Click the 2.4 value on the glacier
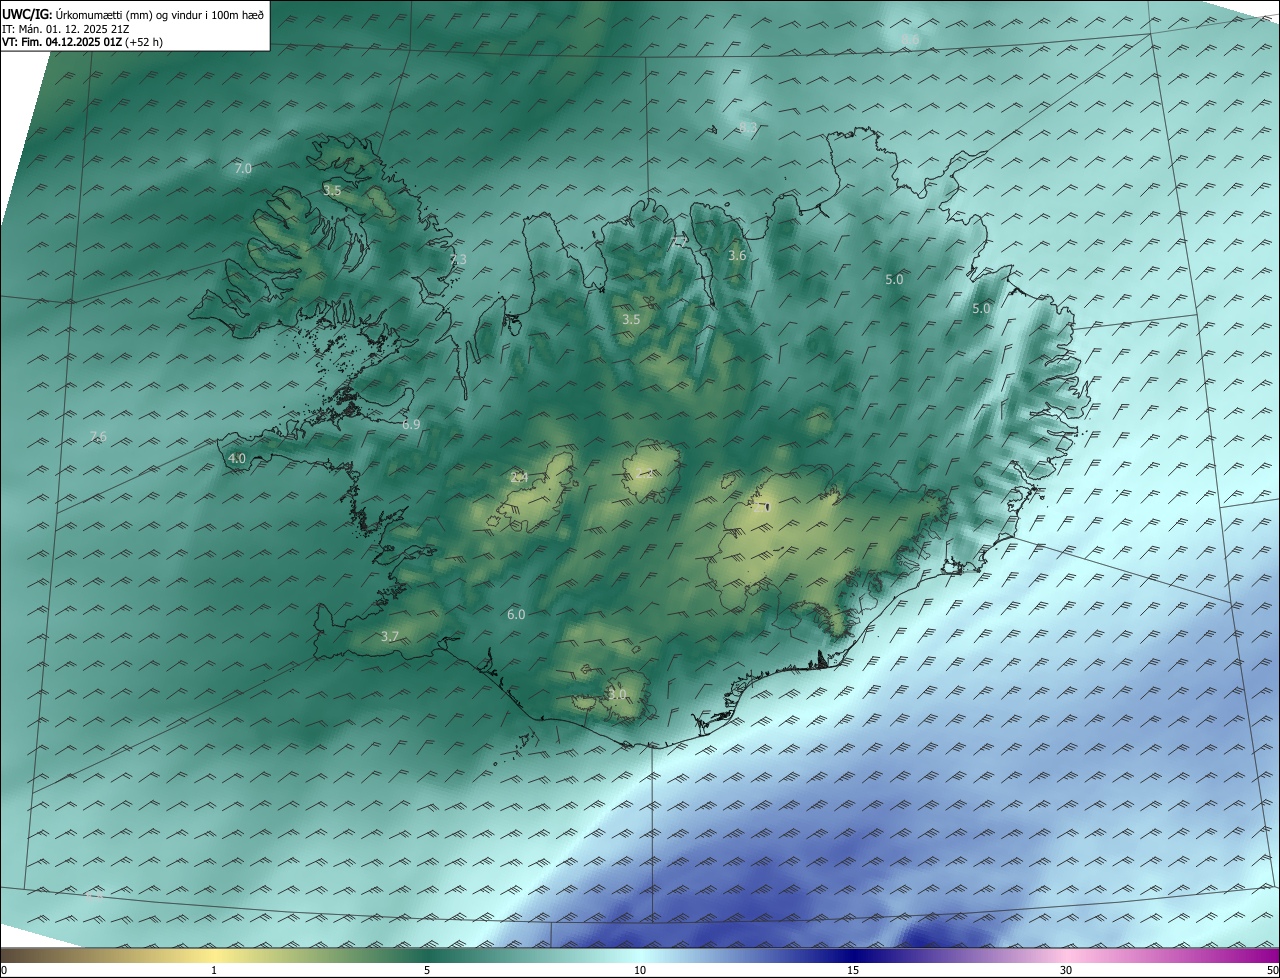 519,477
